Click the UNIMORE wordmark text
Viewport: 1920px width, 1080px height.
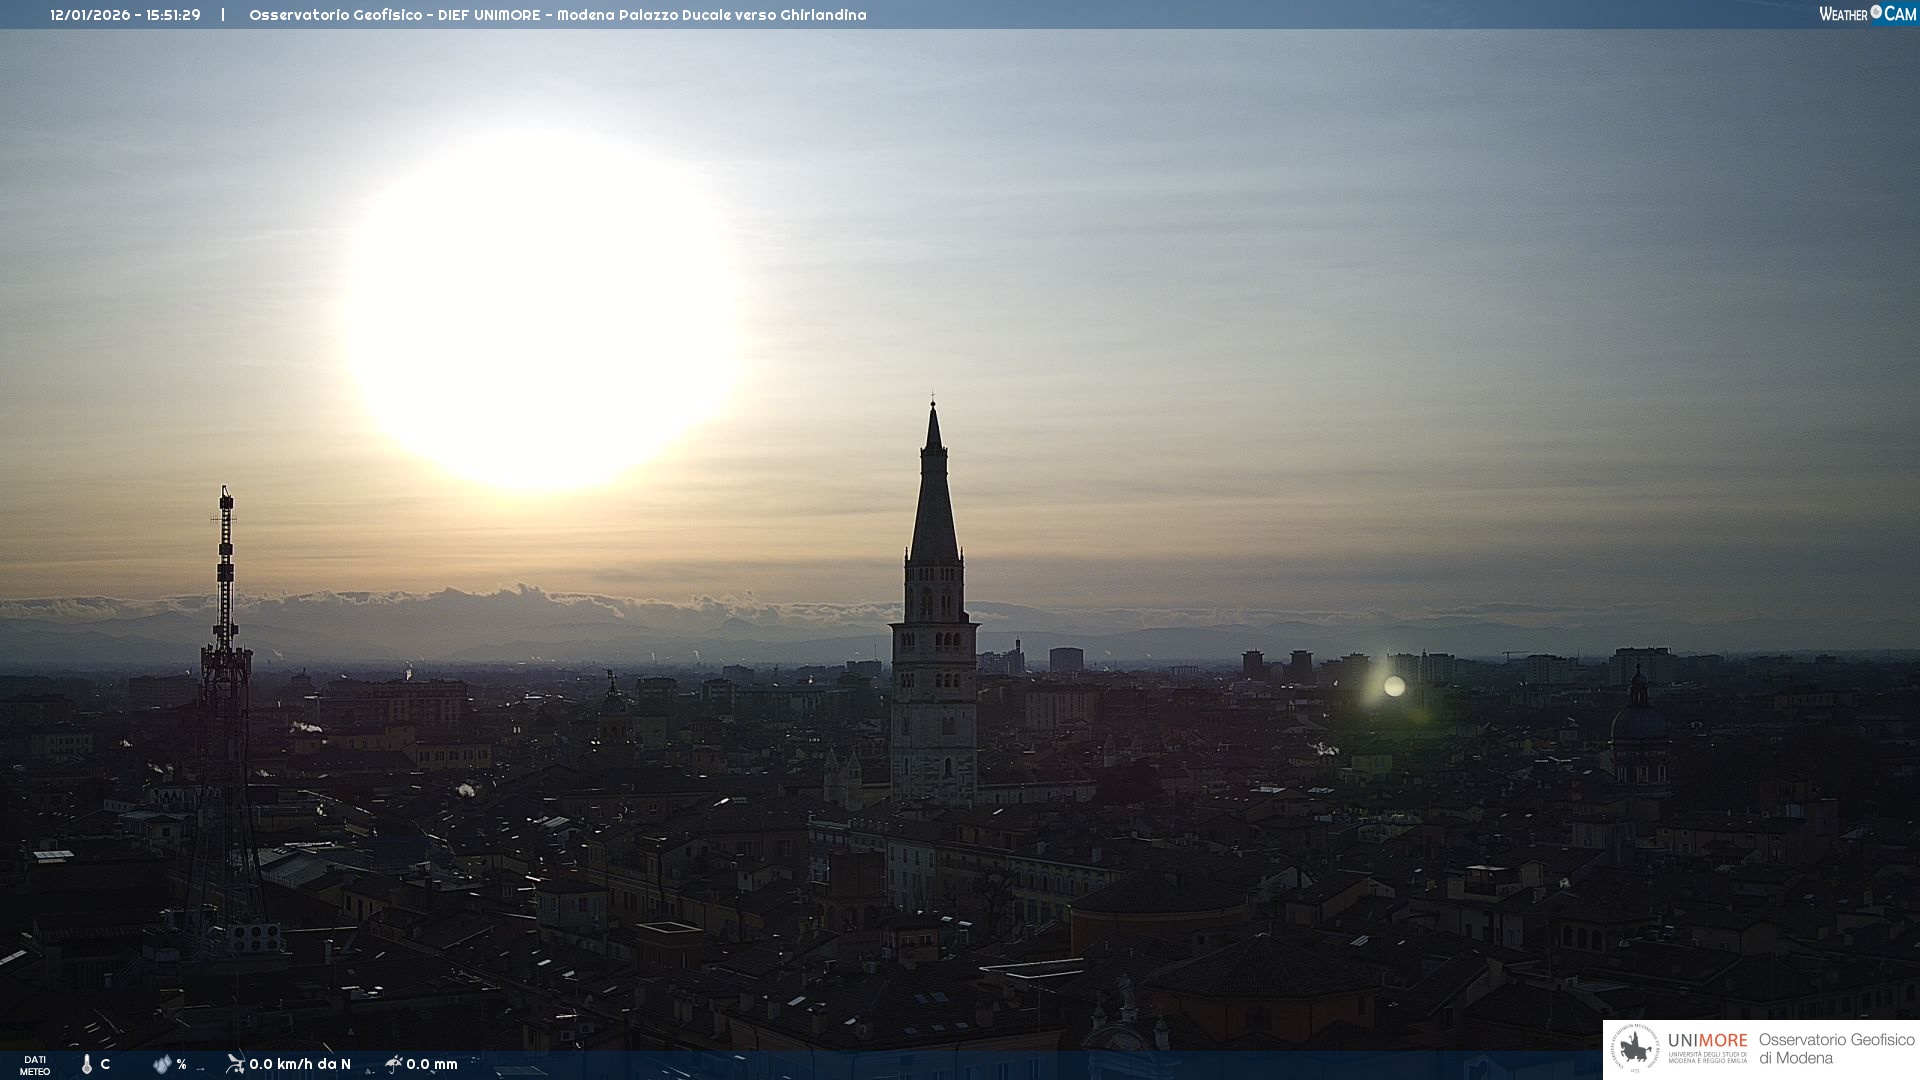1707,1040
